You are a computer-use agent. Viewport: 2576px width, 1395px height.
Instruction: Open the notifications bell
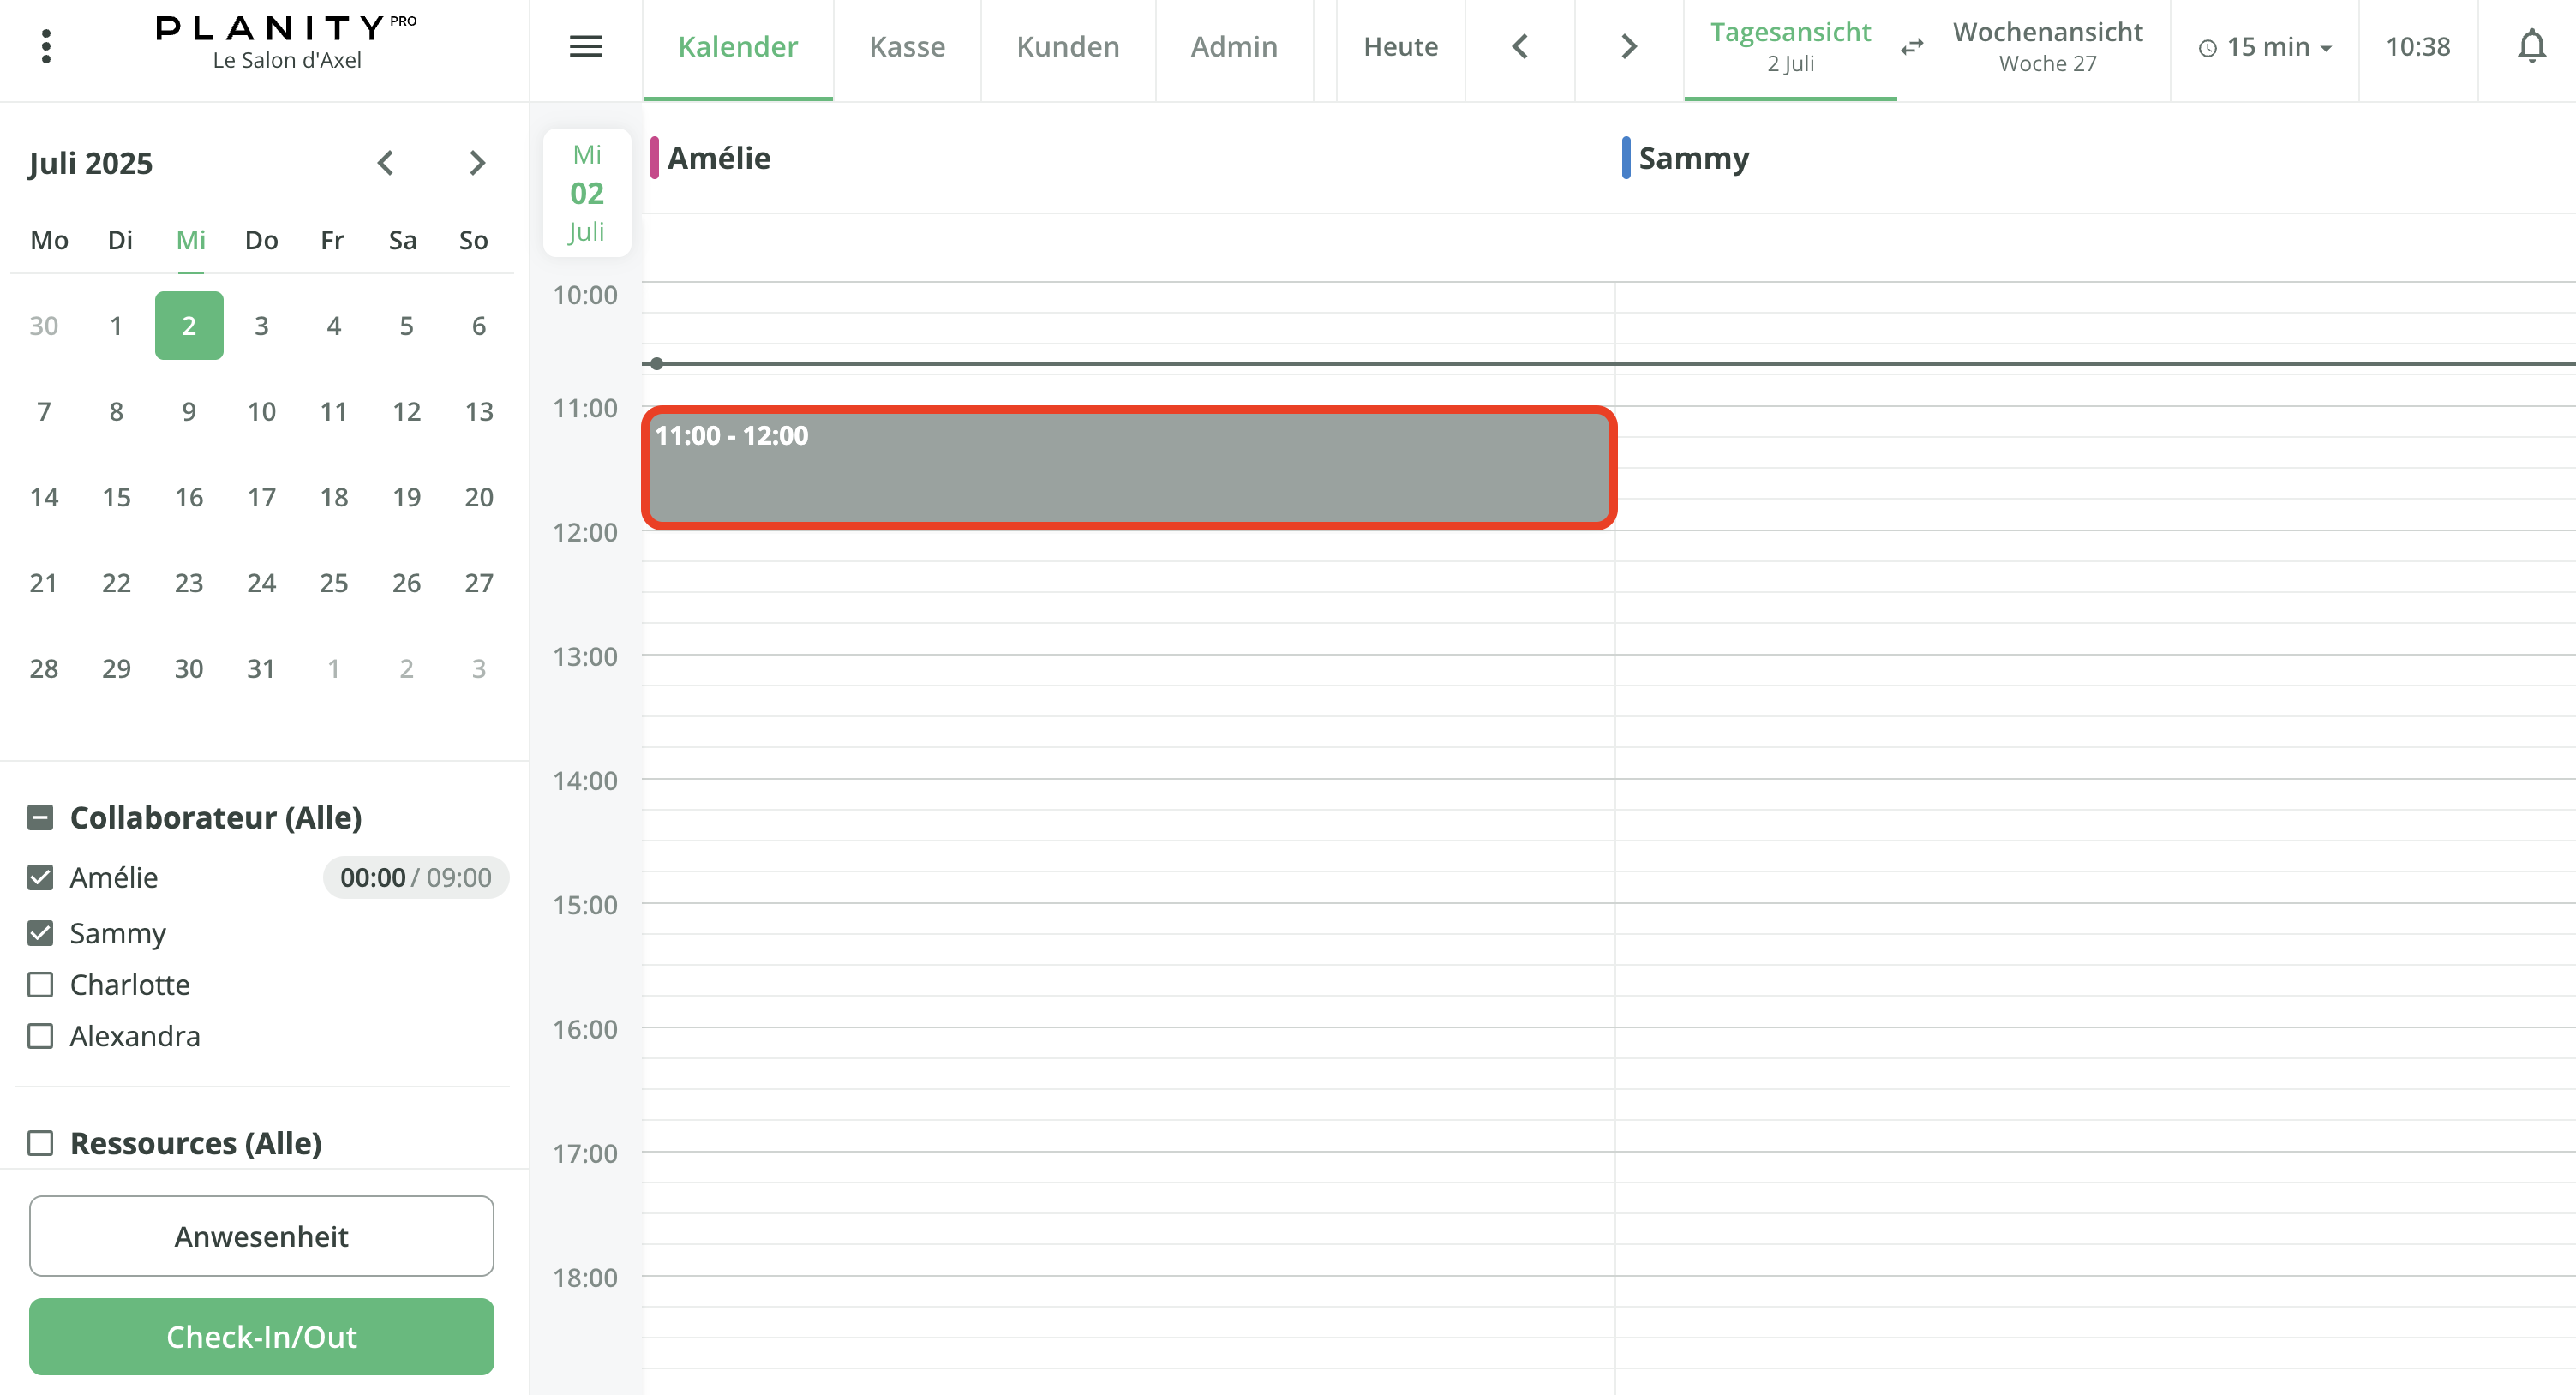pyautogui.click(x=2531, y=46)
